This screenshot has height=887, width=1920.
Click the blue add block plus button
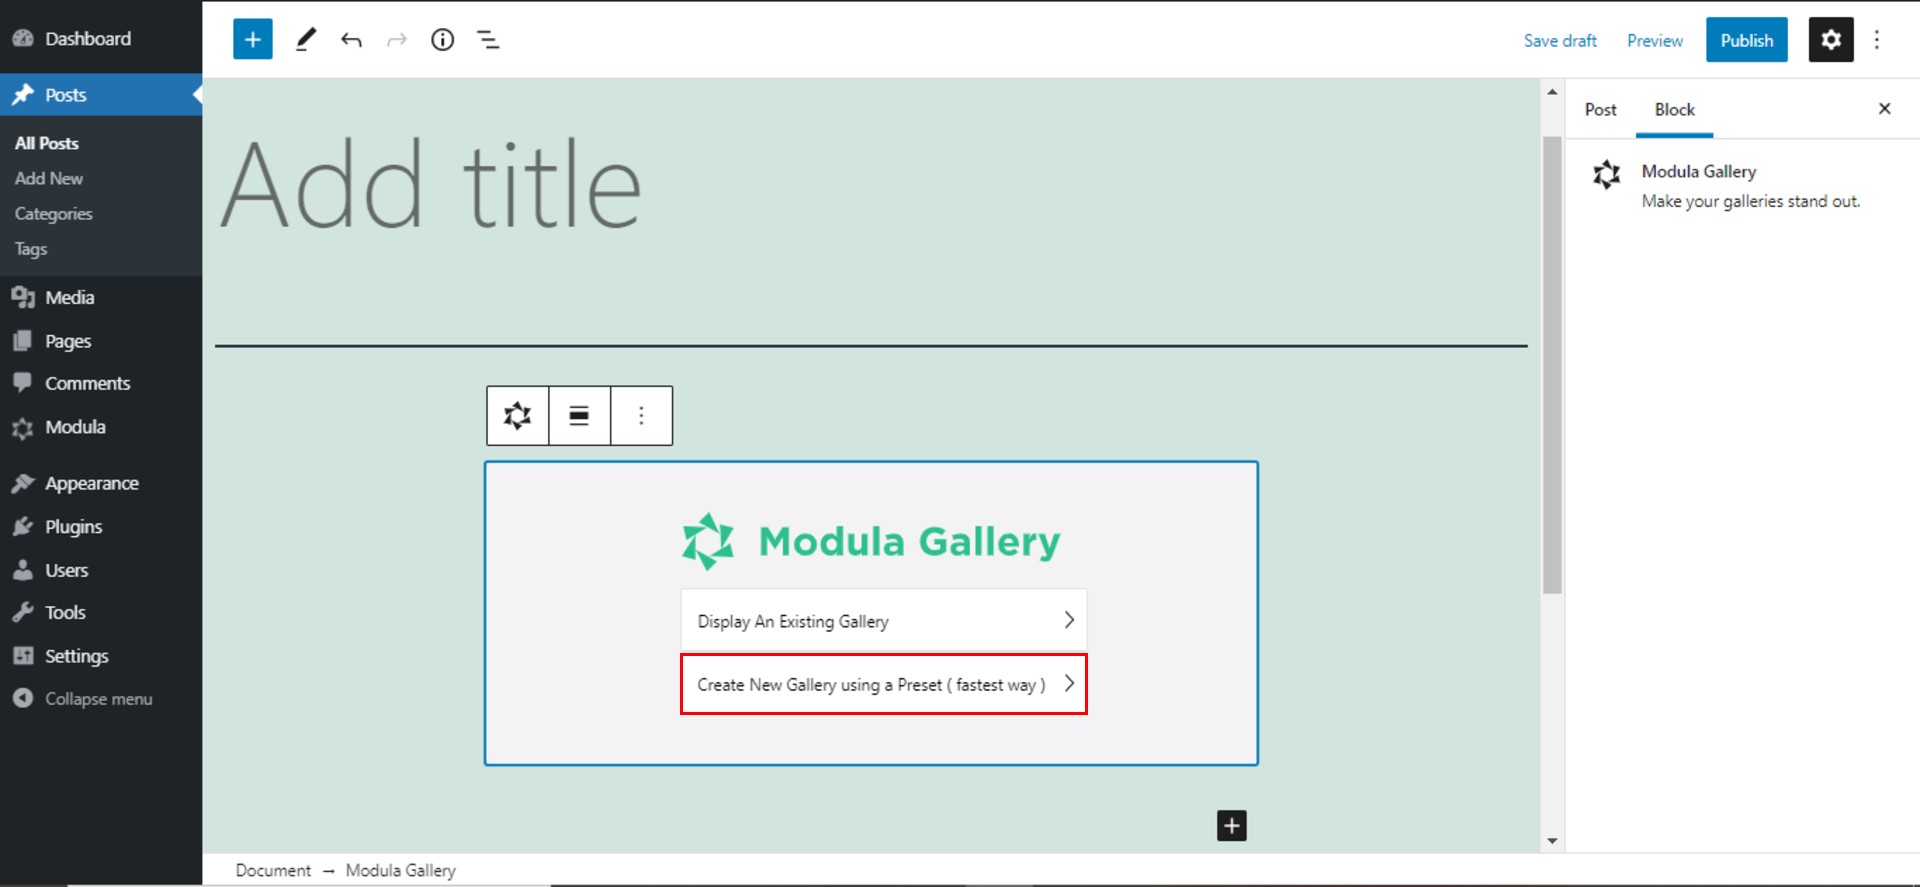(x=252, y=40)
